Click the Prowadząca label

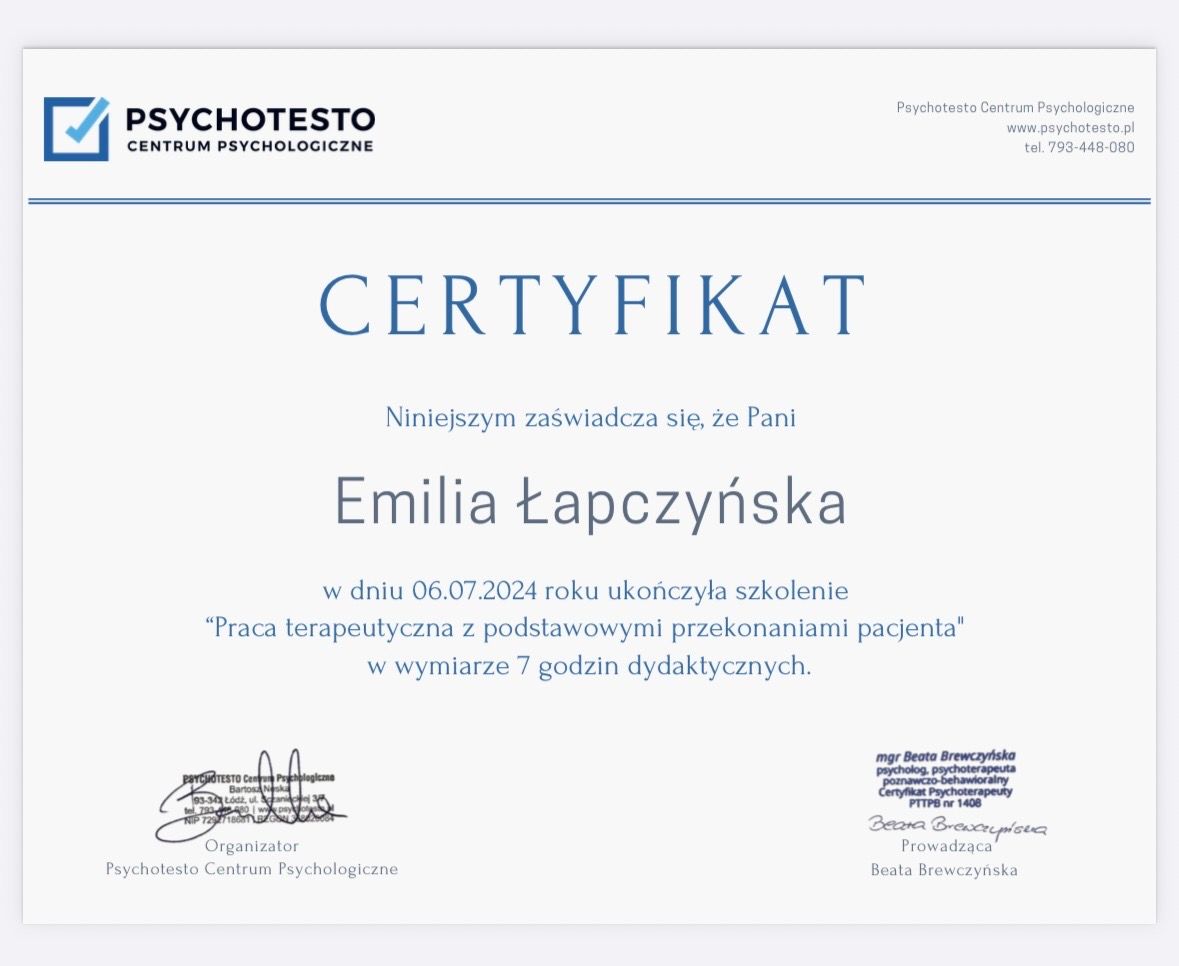(x=946, y=846)
